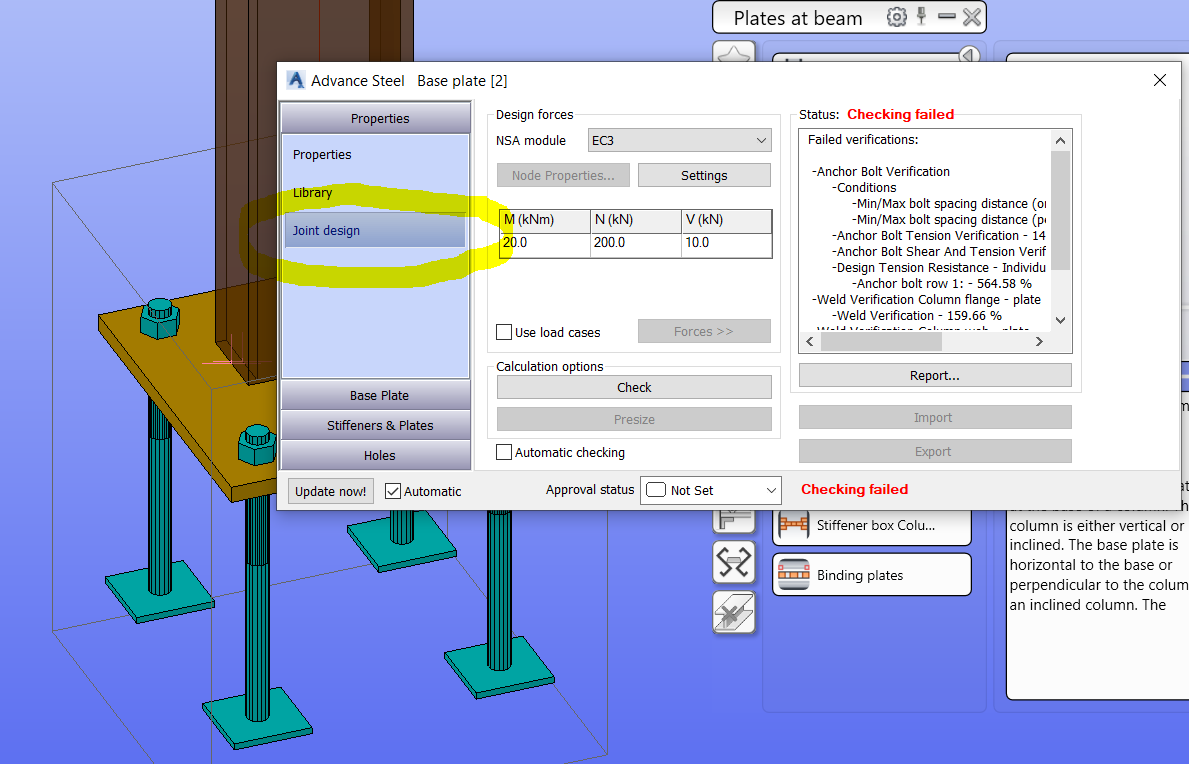Click the horizontal scrollbar thumb in verifications
The height and width of the screenshot is (764, 1189).
881,342
